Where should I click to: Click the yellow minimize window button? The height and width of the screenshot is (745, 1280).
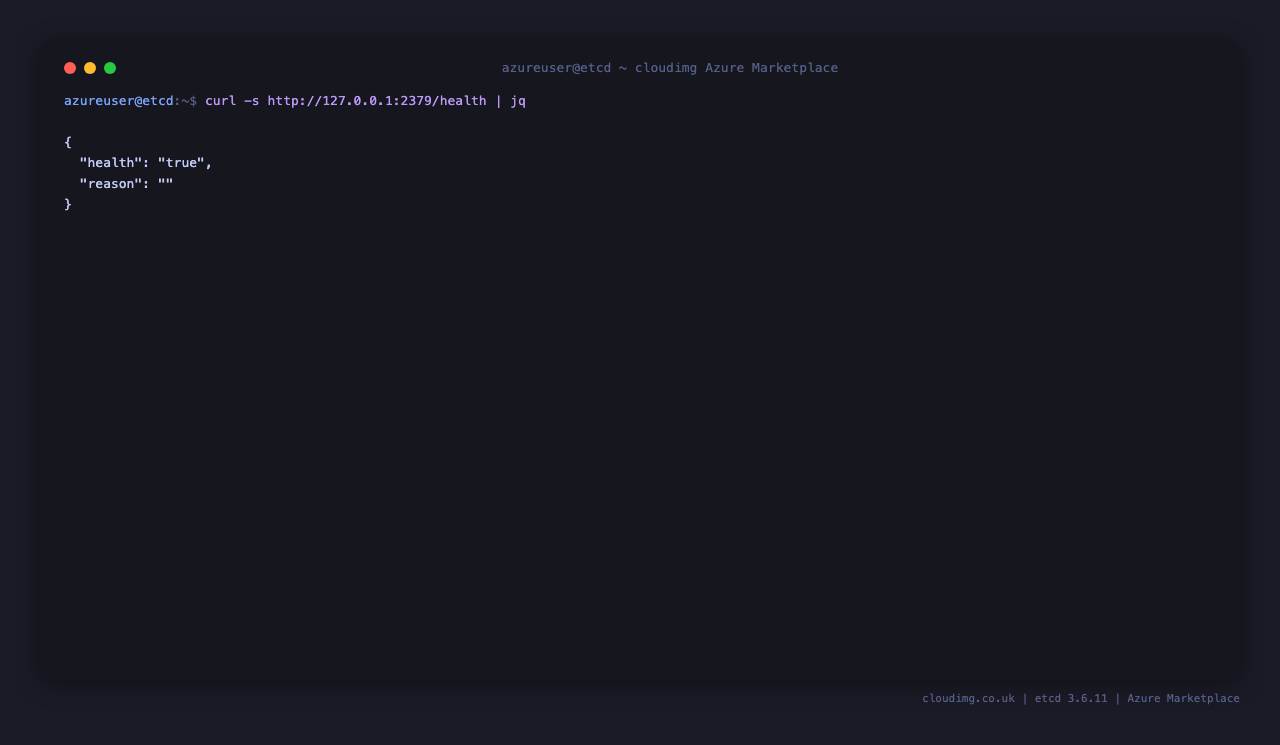pyautogui.click(x=90, y=68)
